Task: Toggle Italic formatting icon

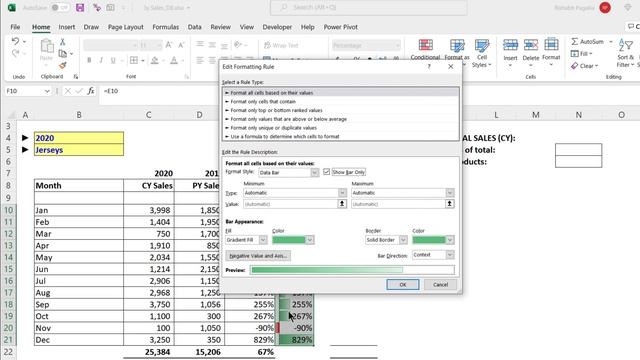Action: click(x=101, y=60)
